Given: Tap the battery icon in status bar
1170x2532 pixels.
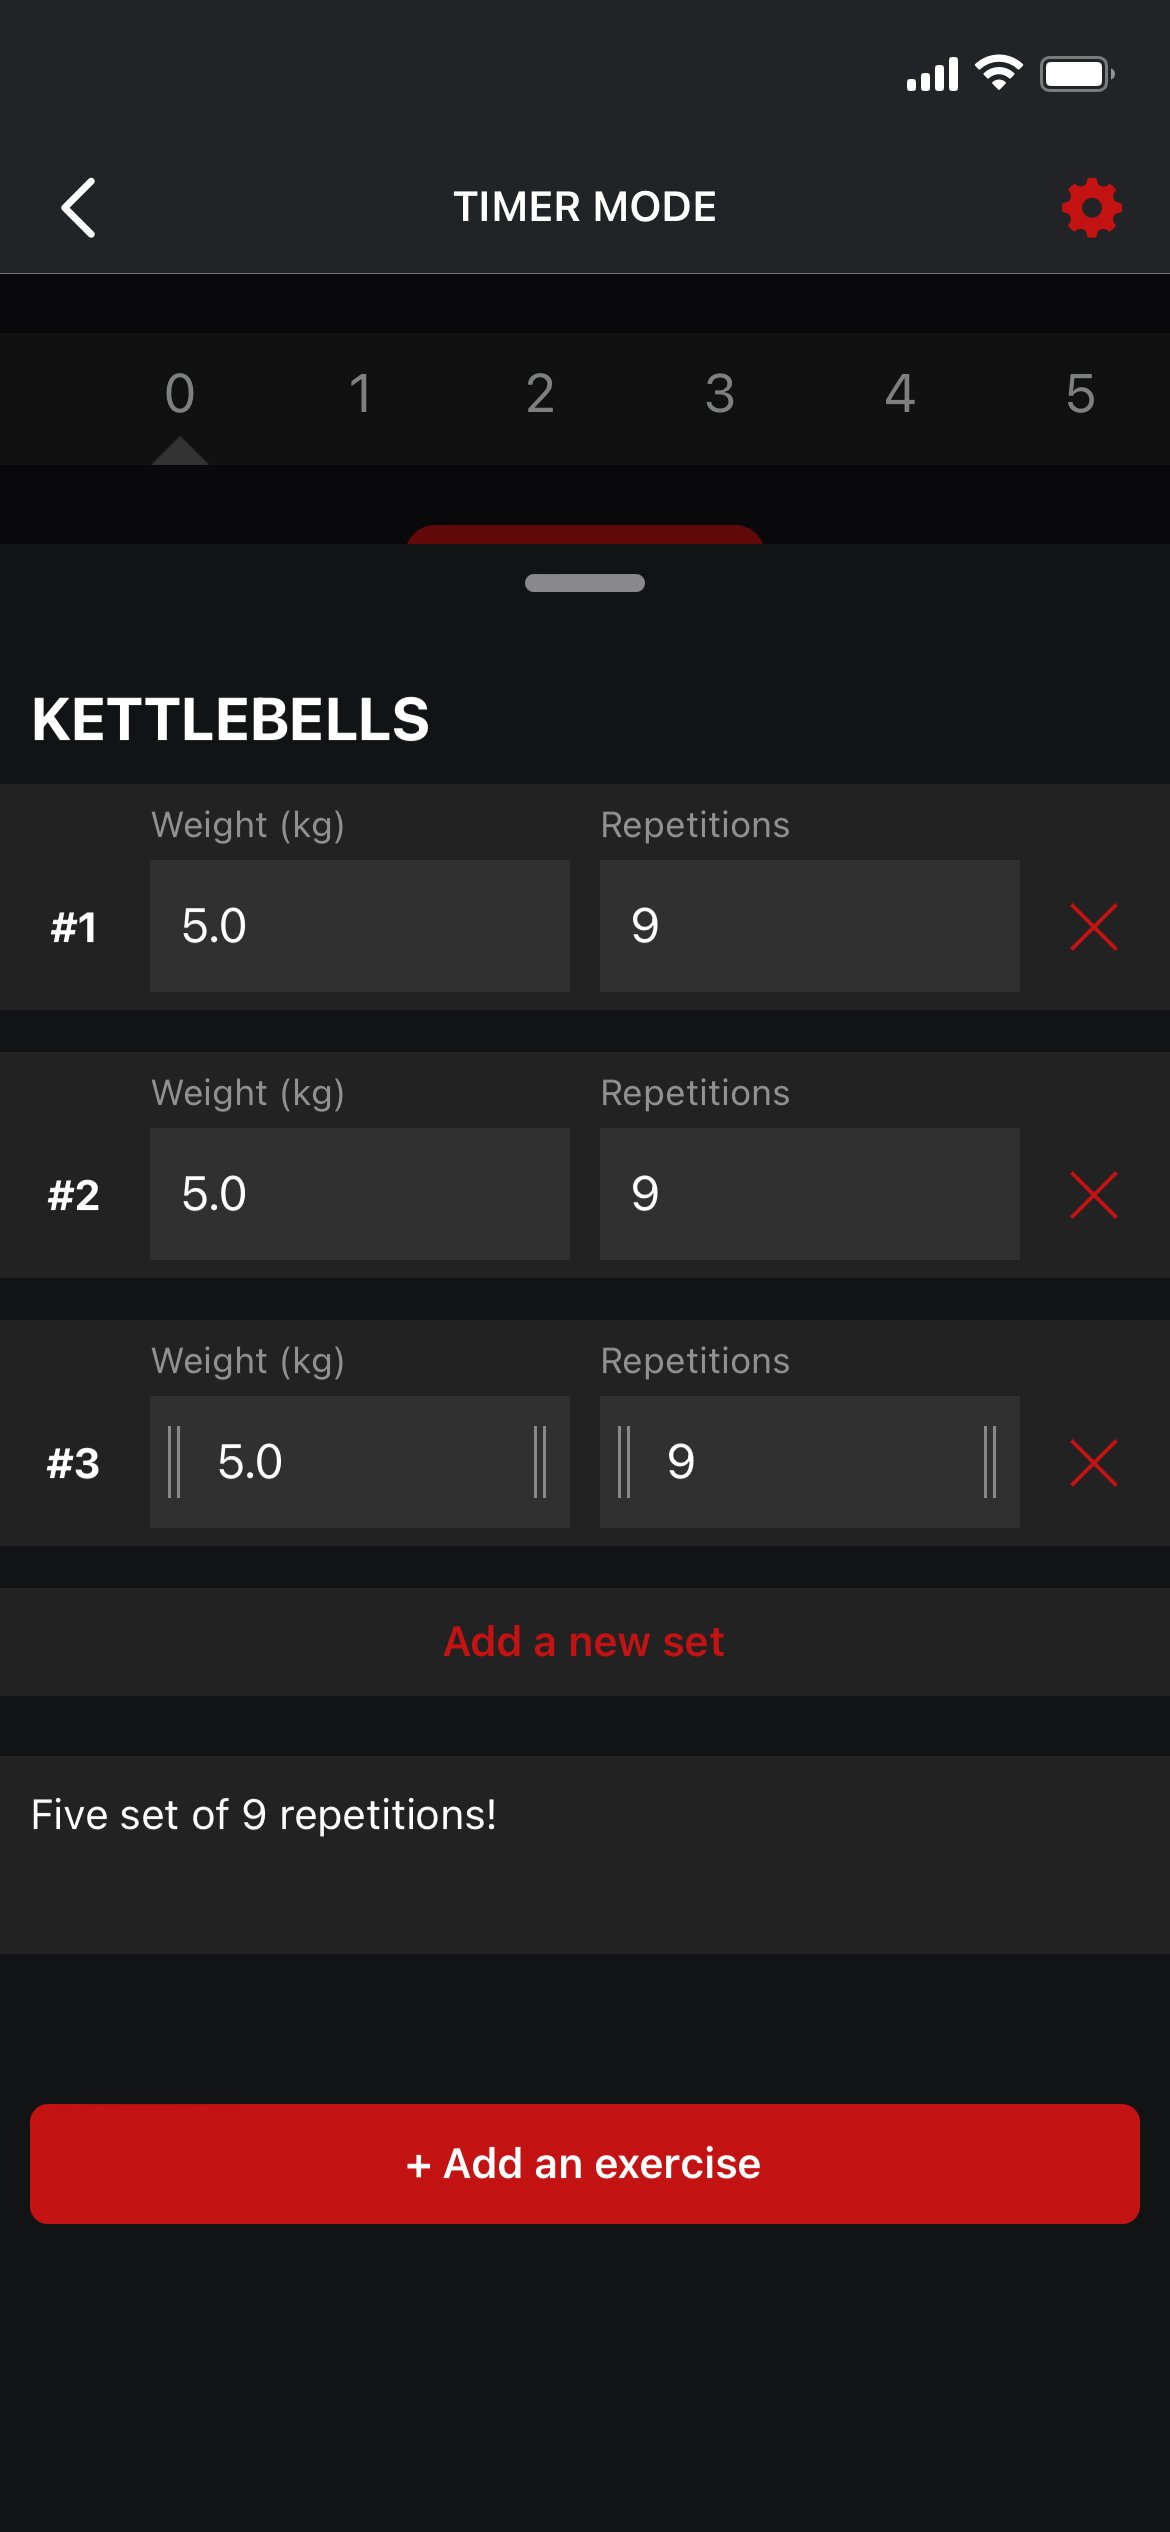Looking at the screenshot, I should pos(1076,74).
